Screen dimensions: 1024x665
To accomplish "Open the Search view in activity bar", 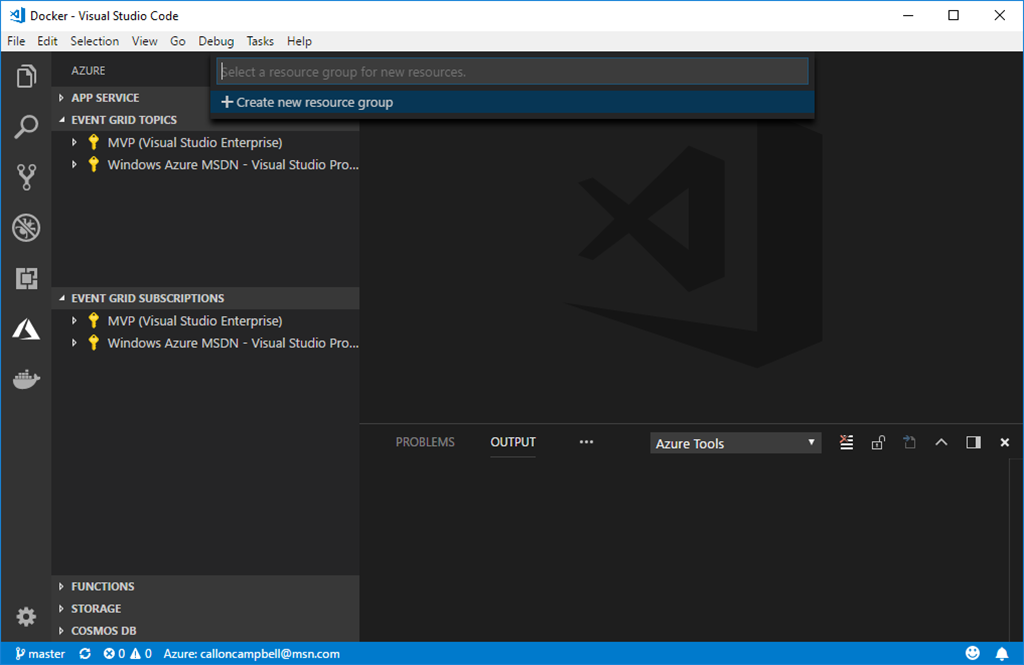I will [x=26, y=127].
